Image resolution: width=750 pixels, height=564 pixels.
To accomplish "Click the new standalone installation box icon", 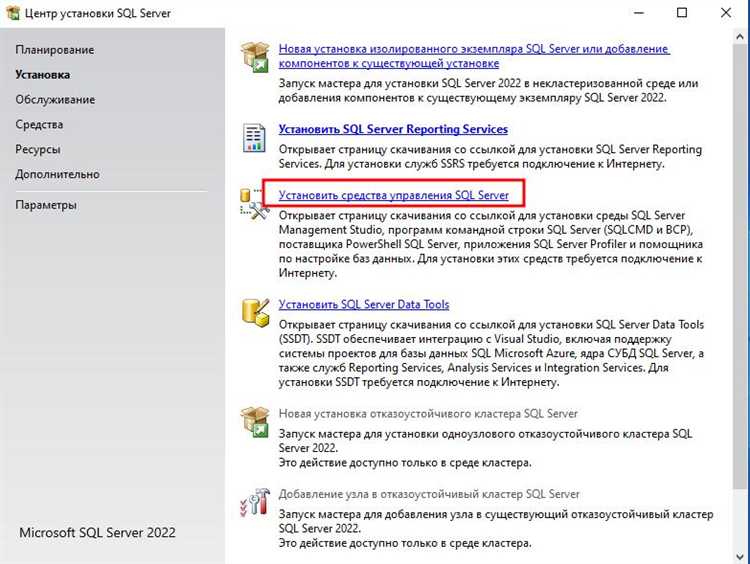I will 255,56.
